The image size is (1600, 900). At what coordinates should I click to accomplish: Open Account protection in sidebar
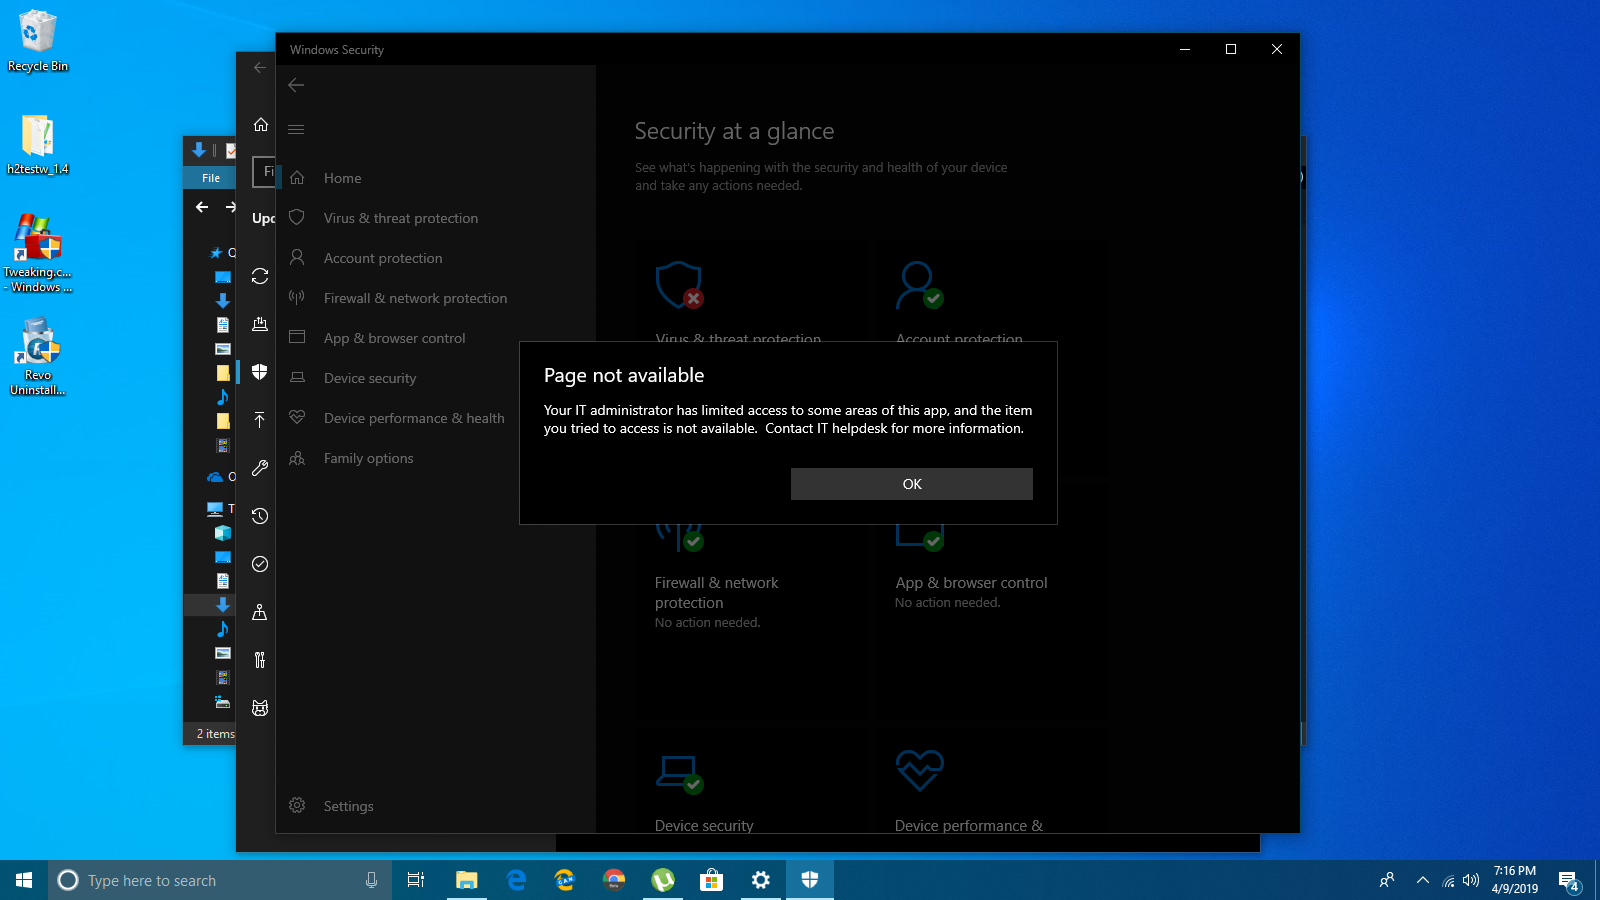436,258
